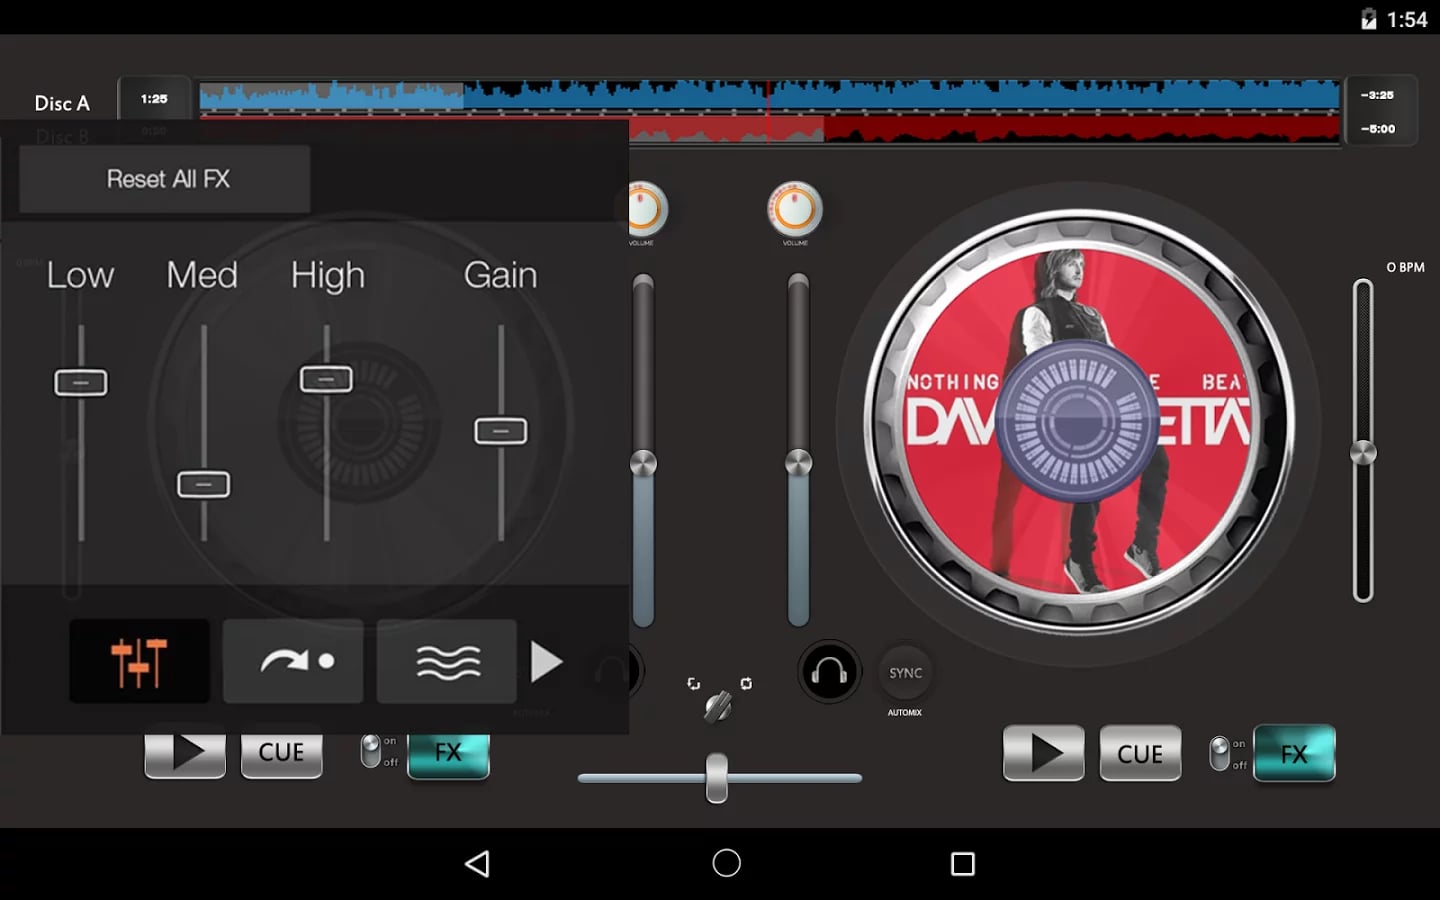This screenshot has height=900, width=1440.
Task: Select the equalizer sliders FX tab
Action: click(139, 661)
